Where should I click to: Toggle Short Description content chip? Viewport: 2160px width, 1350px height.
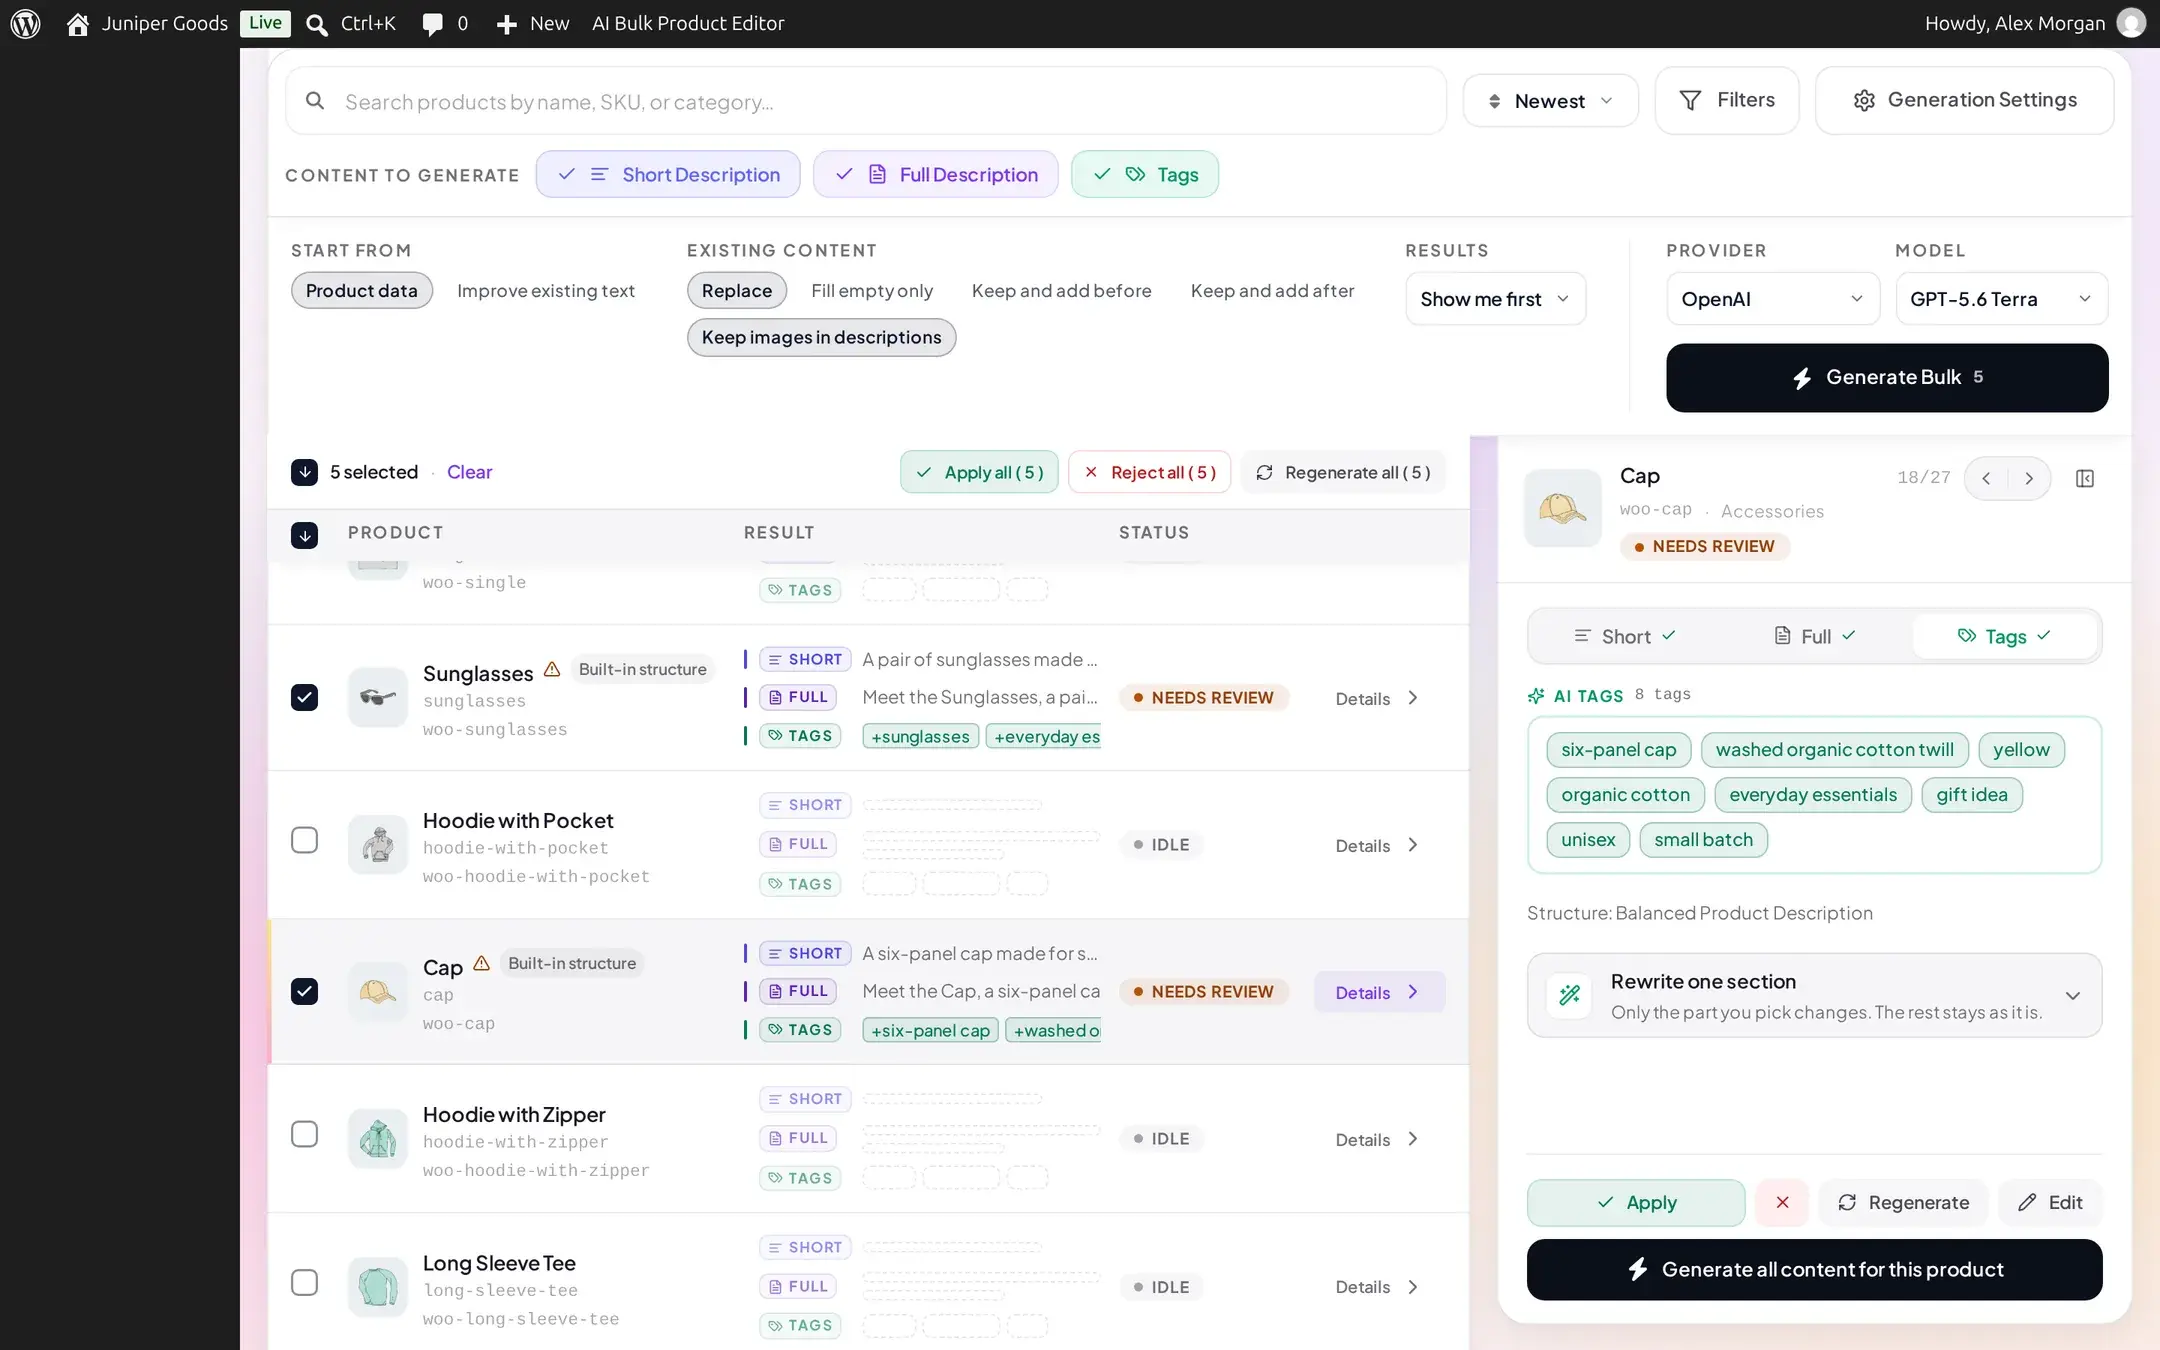coord(668,174)
